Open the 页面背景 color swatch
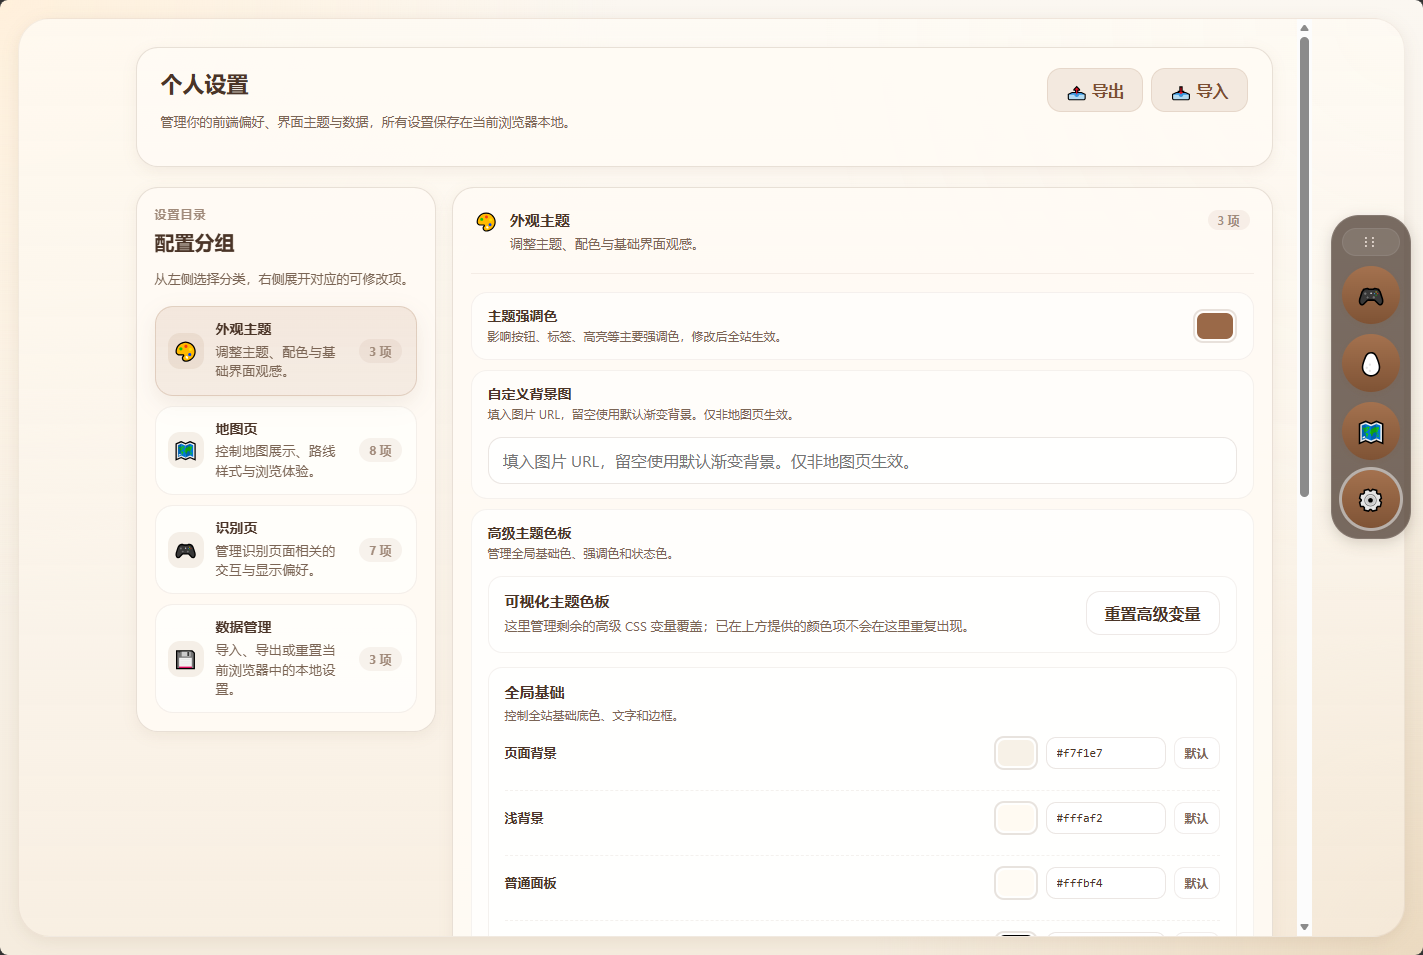 [x=1016, y=753]
